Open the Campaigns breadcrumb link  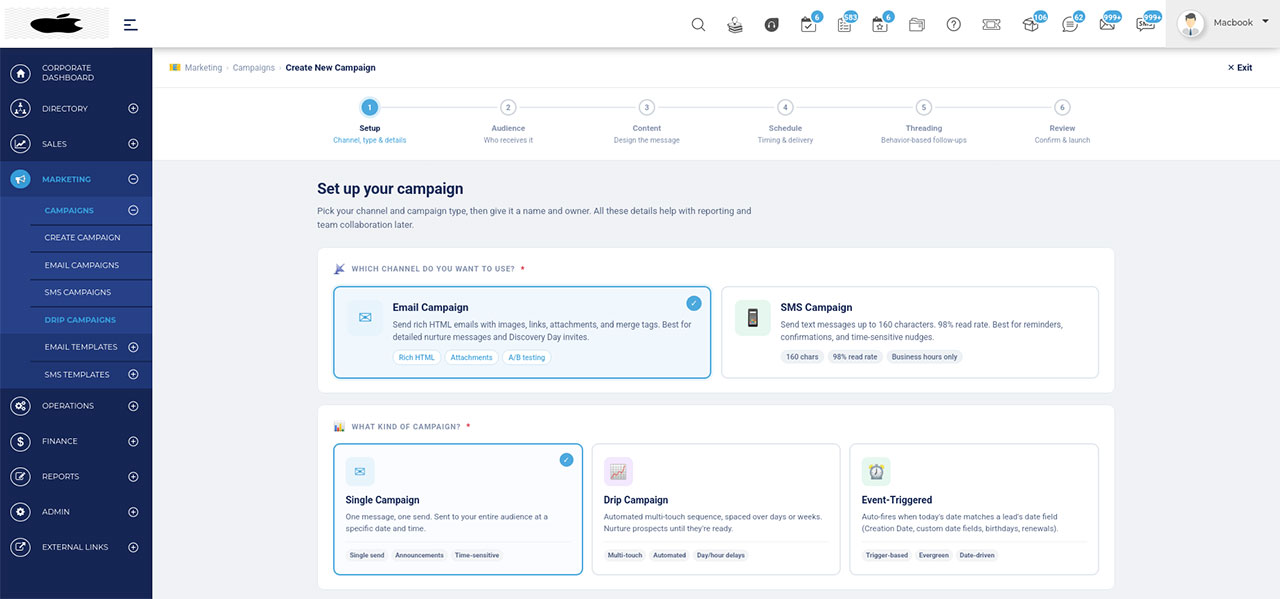pos(254,68)
